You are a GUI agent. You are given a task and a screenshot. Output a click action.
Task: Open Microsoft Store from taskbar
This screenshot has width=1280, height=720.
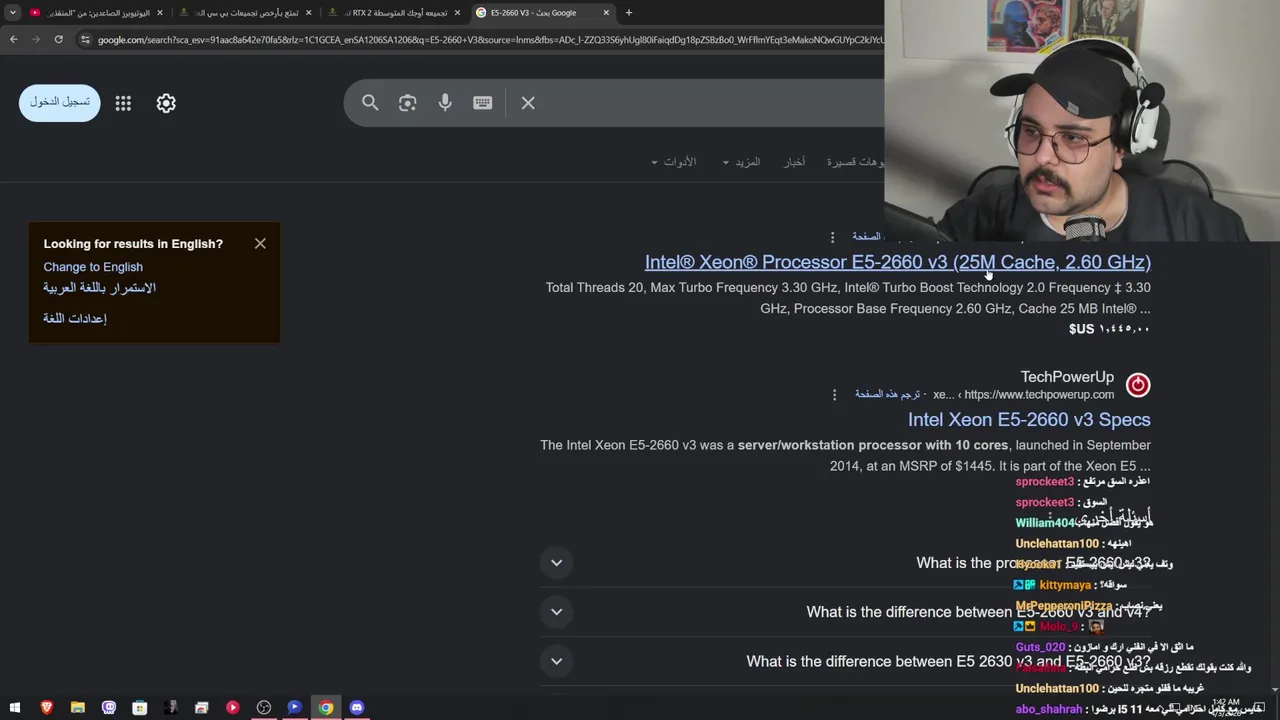pyautogui.click(x=140, y=707)
